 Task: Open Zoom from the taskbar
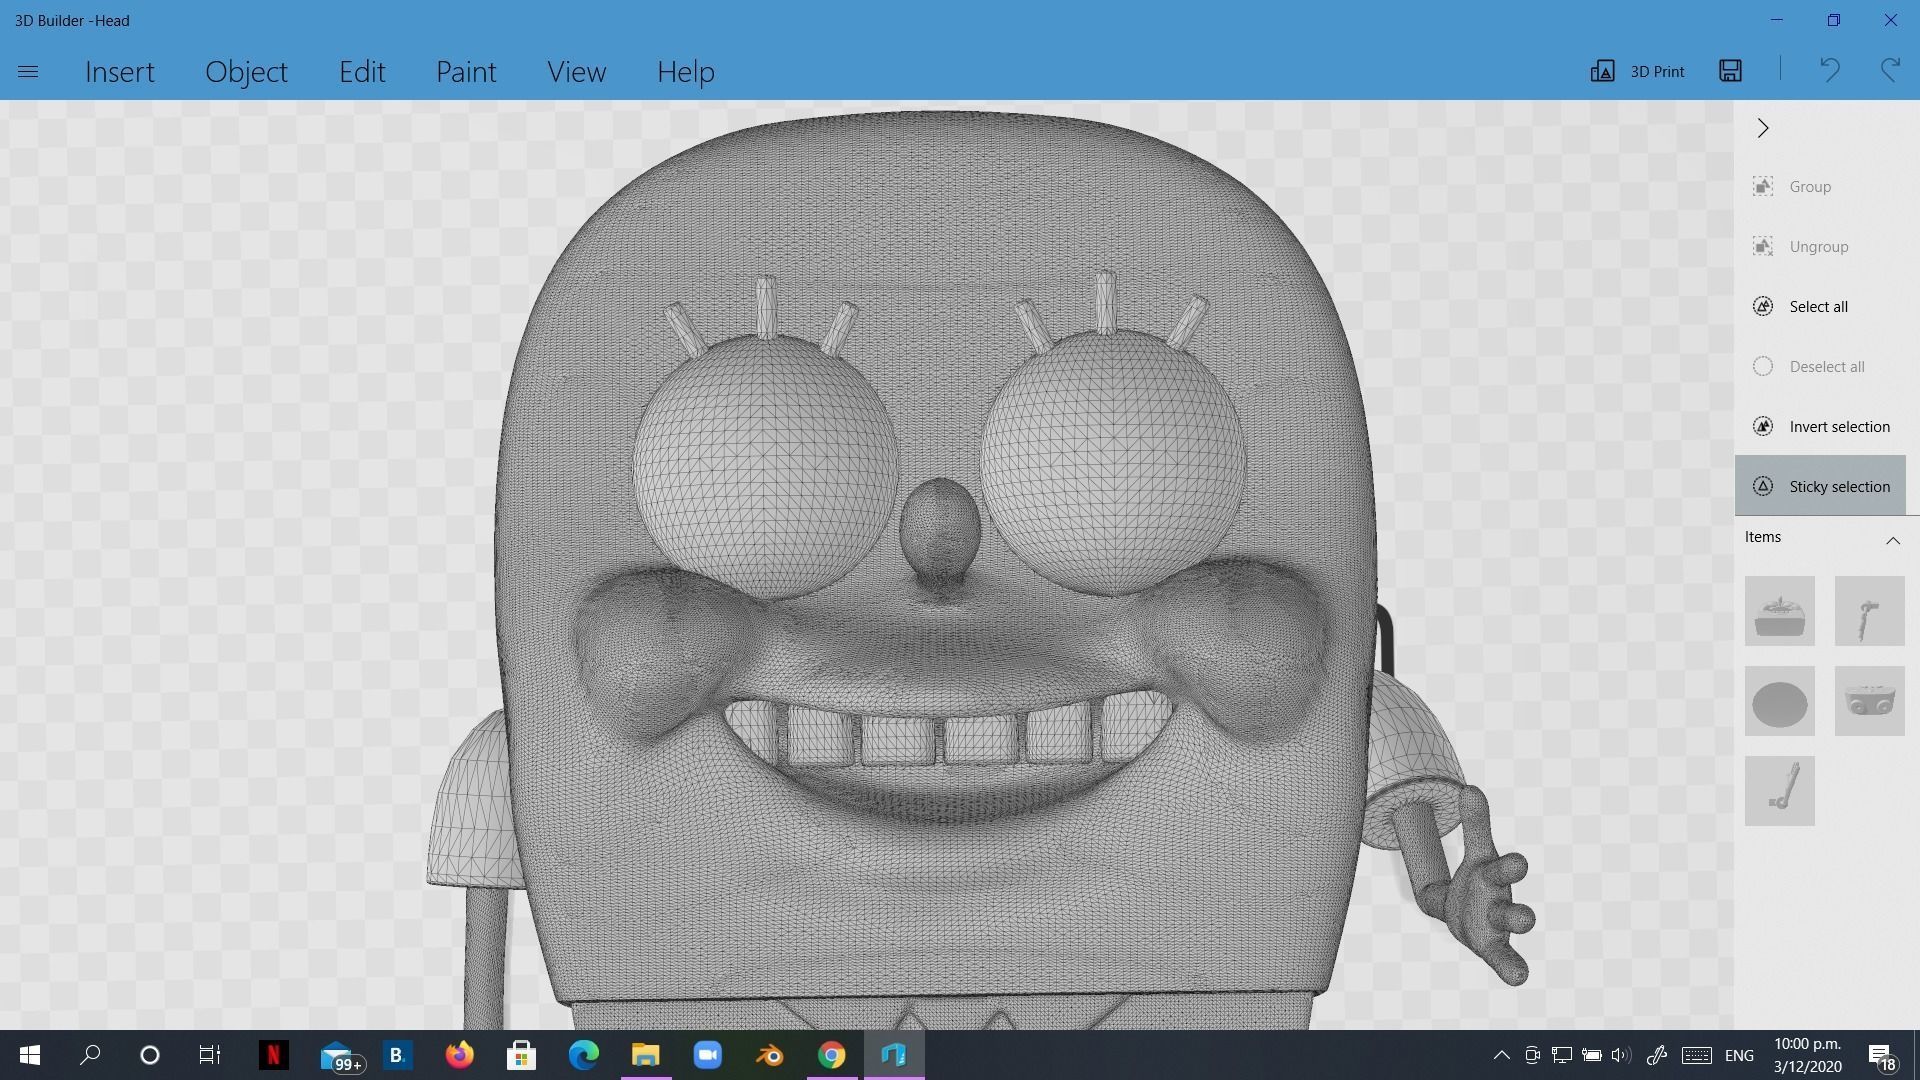(707, 1055)
